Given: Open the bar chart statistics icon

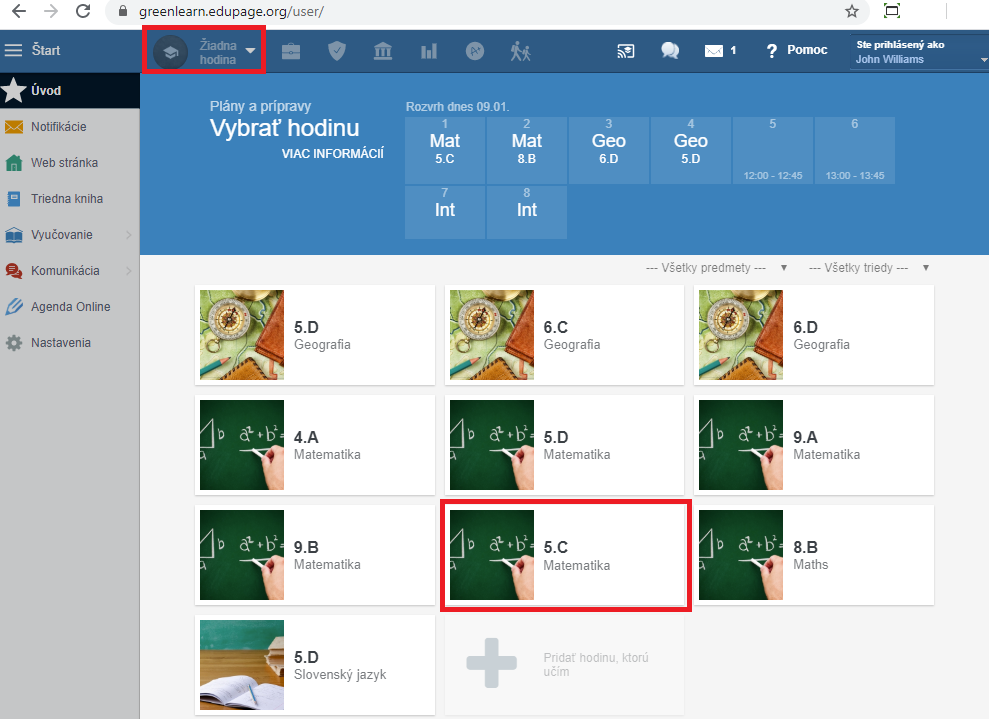Looking at the screenshot, I should [429, 51].
